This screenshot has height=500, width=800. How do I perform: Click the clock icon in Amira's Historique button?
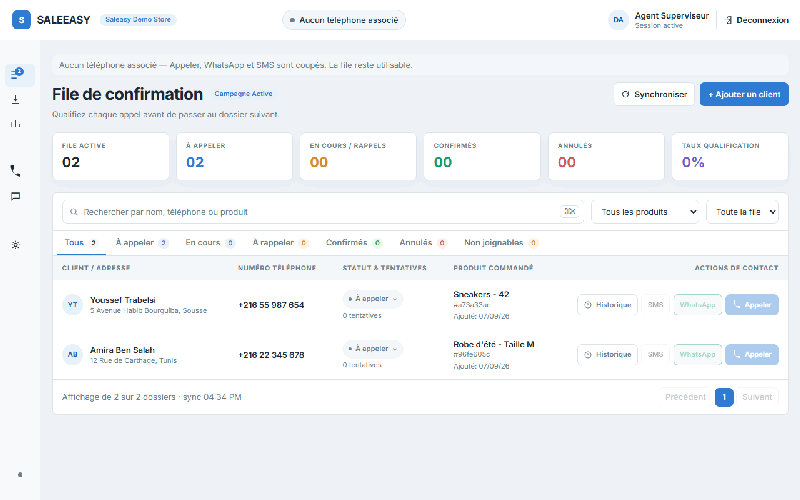pos(588,355)
